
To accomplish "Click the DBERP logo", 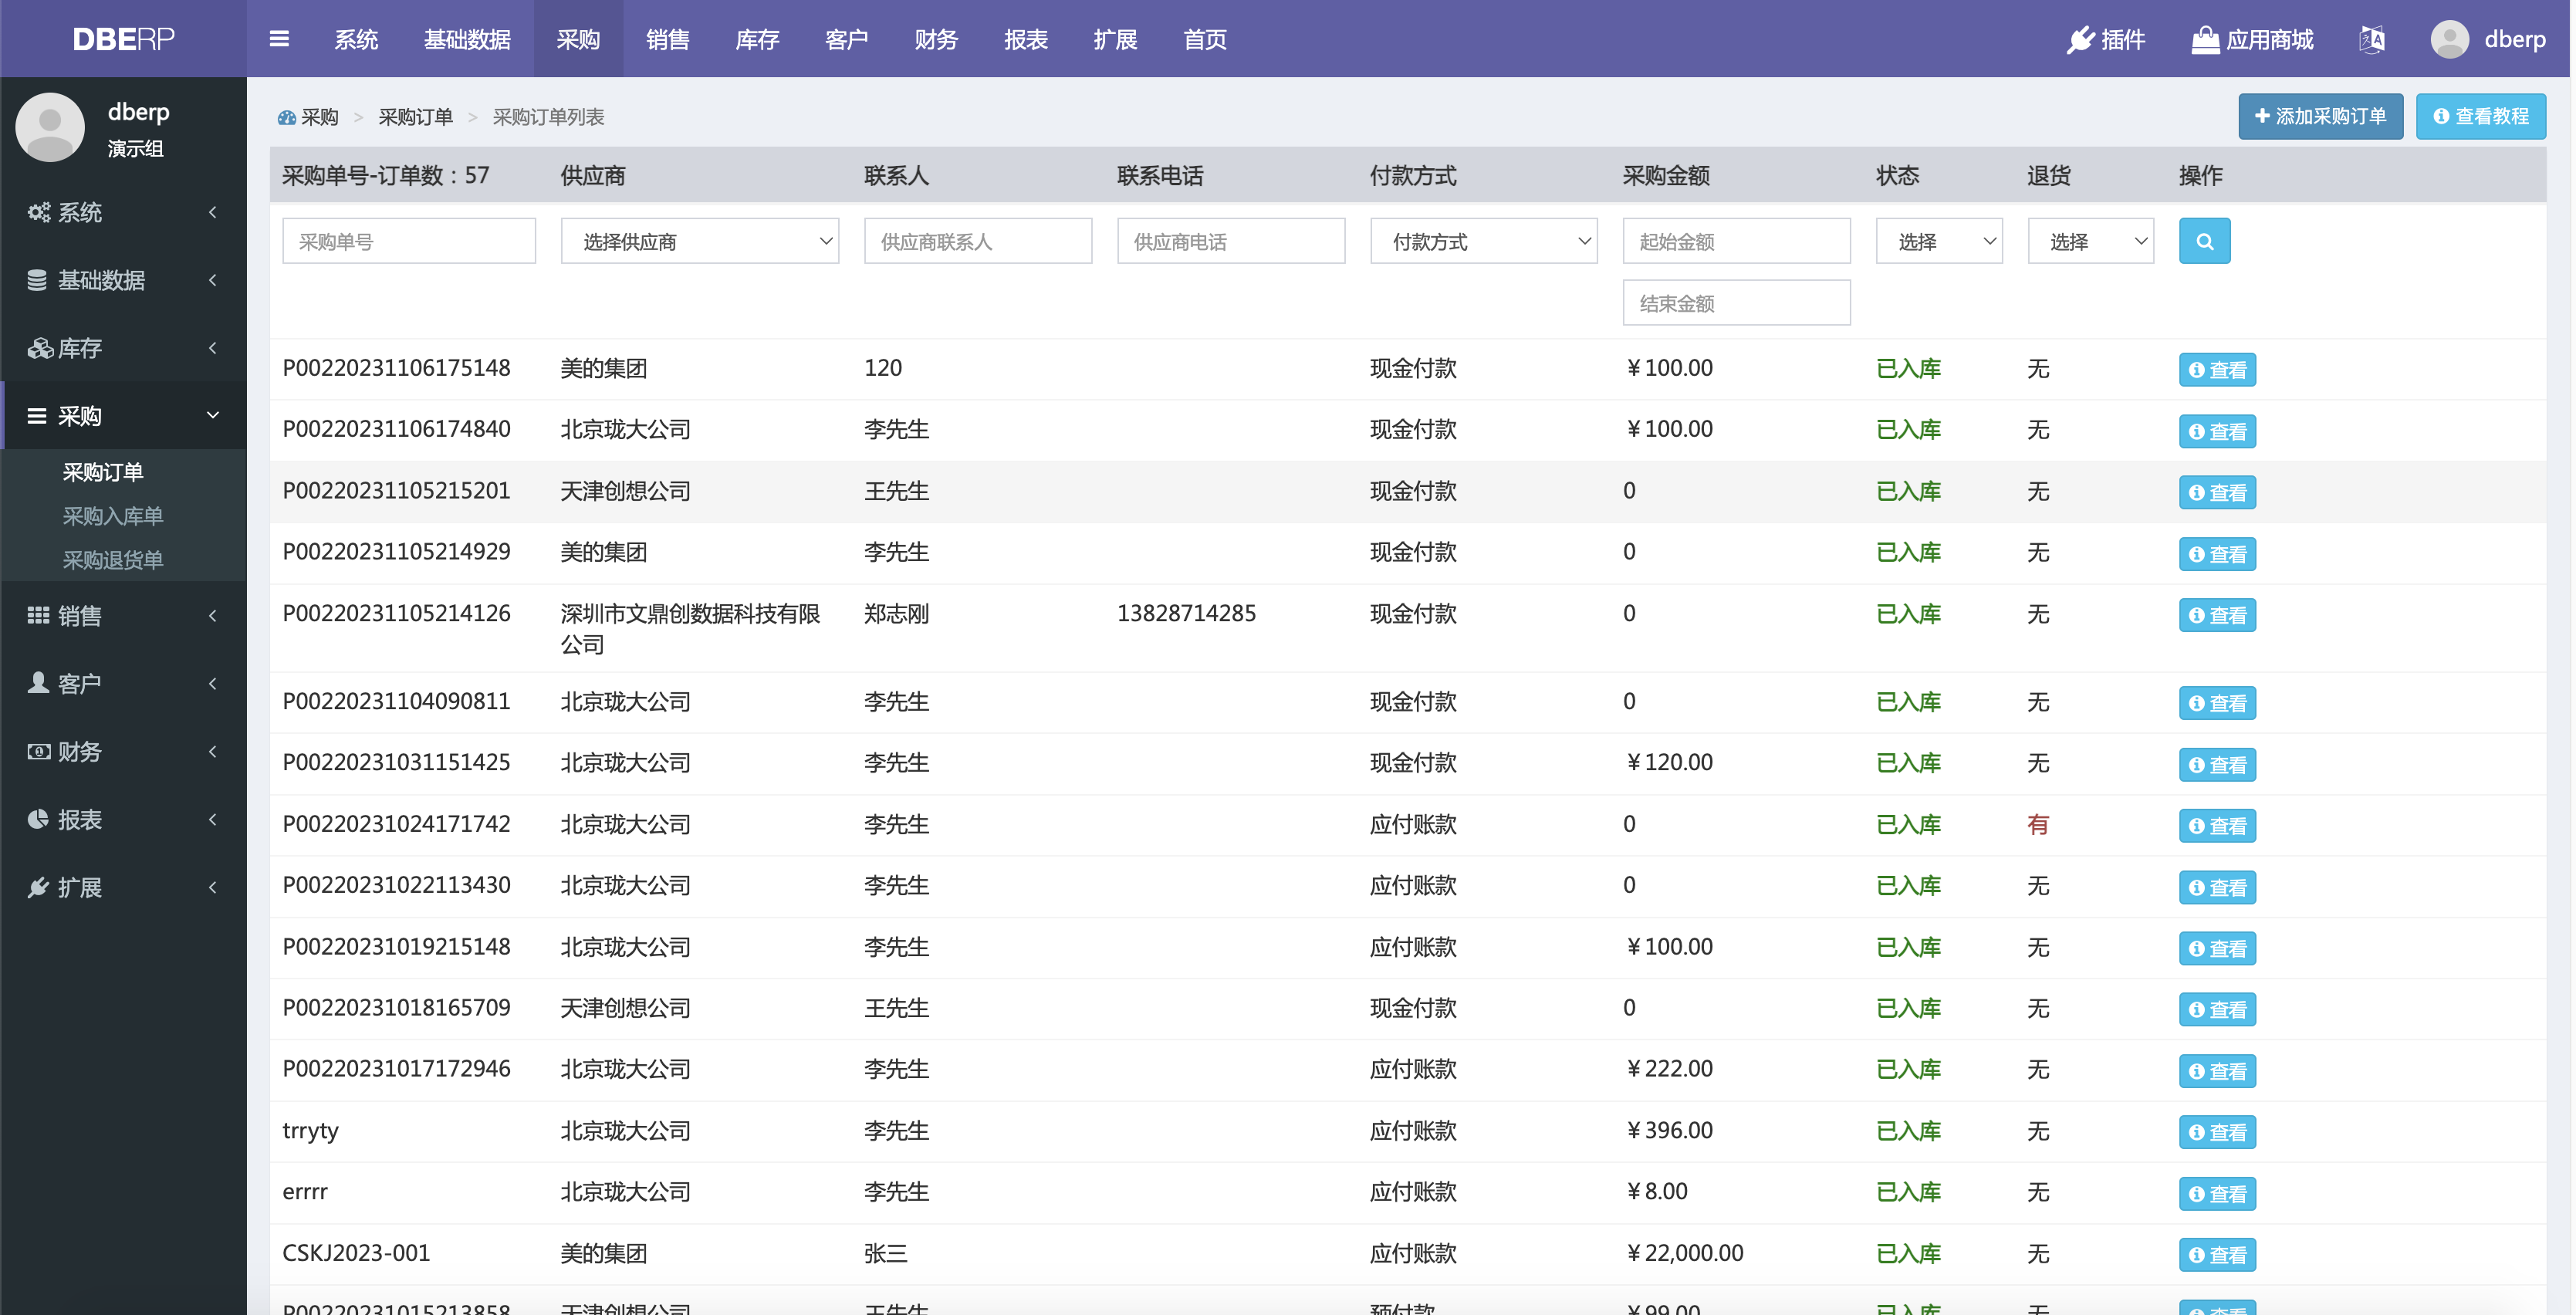I will pos(123,39).
